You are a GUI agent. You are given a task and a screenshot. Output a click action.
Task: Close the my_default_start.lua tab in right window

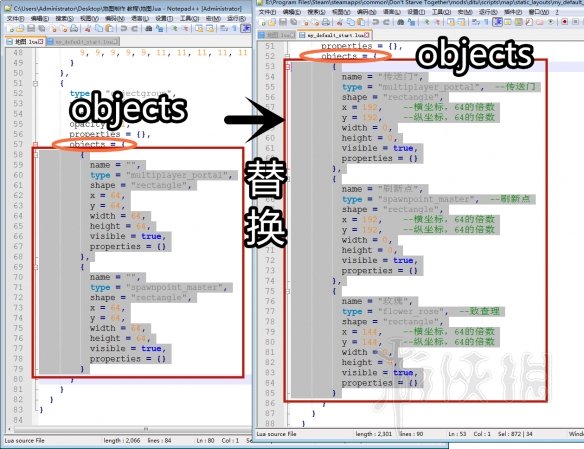pyautogui.click(x=366, y=35)
